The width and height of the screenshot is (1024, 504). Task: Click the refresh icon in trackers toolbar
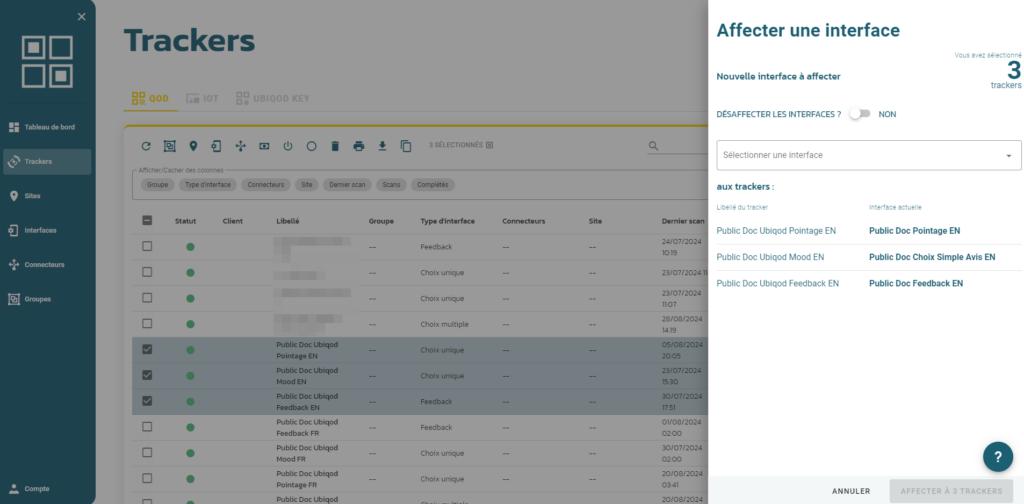tap(146, 146)
